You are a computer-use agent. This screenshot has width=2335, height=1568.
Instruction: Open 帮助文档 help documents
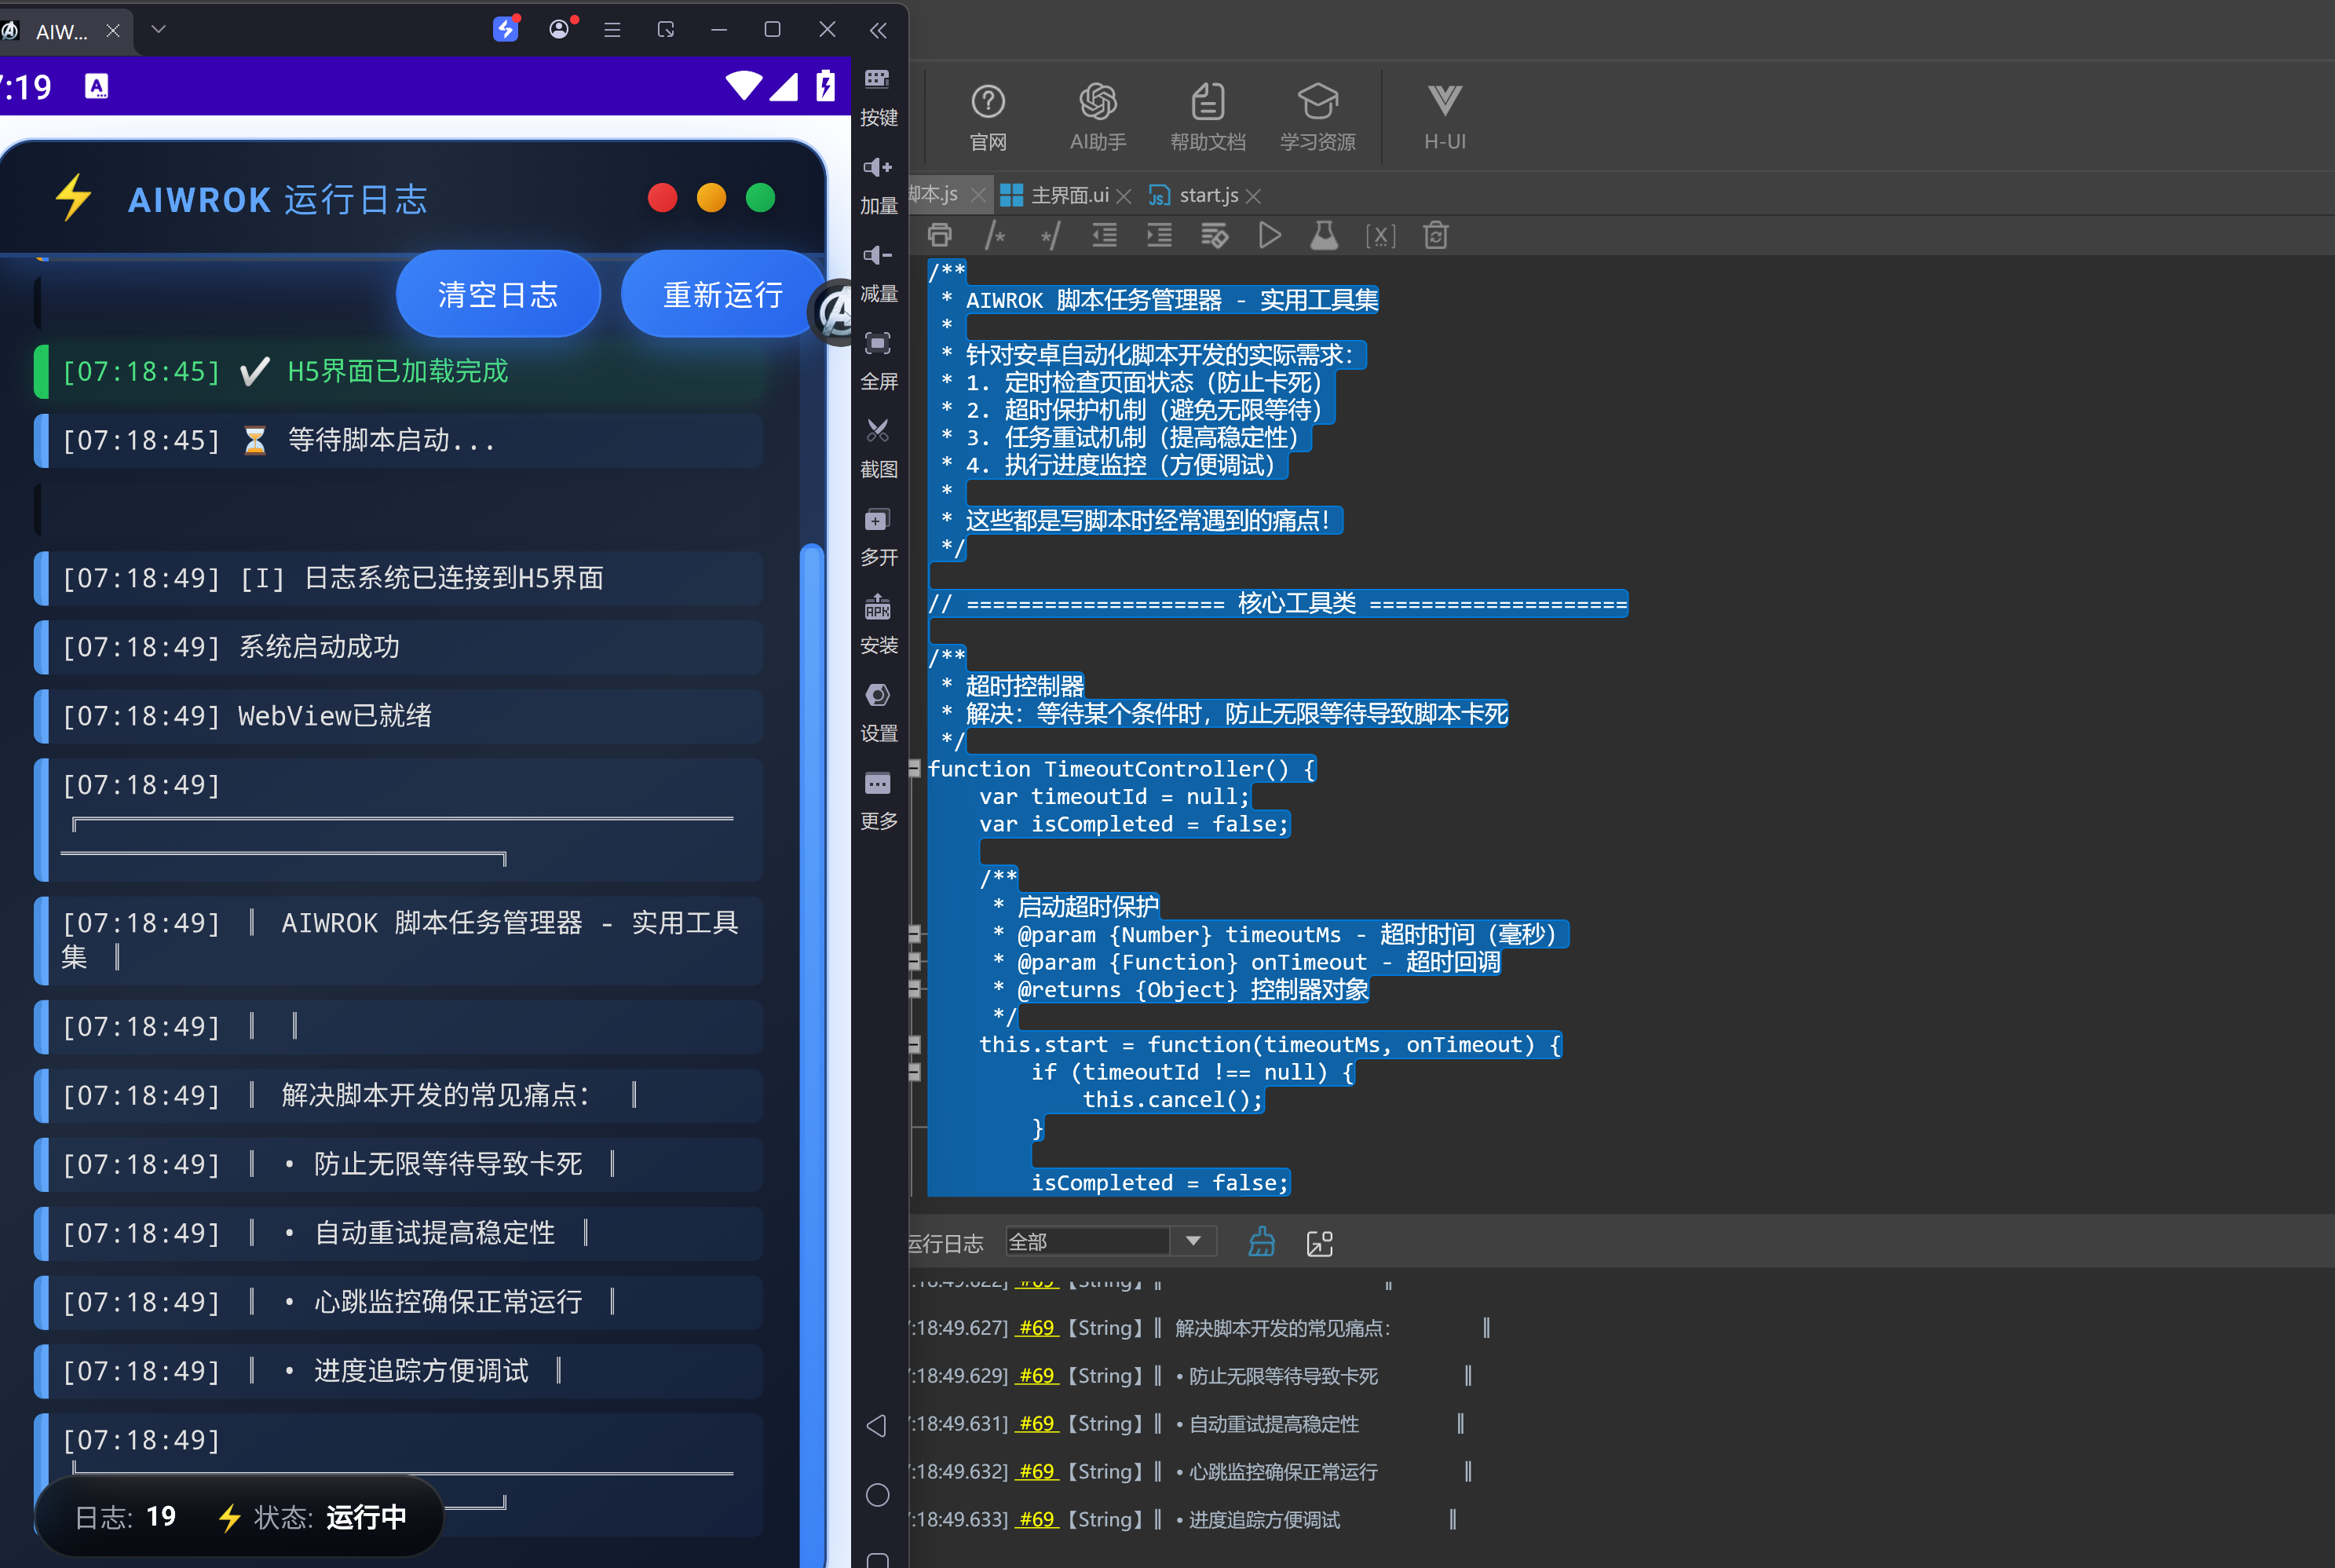[x=1207, y=116]
